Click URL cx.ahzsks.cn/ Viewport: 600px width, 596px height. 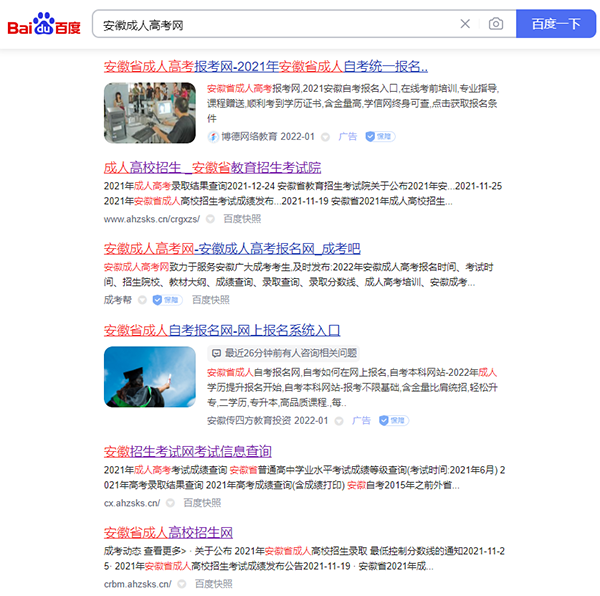point(132,503)
